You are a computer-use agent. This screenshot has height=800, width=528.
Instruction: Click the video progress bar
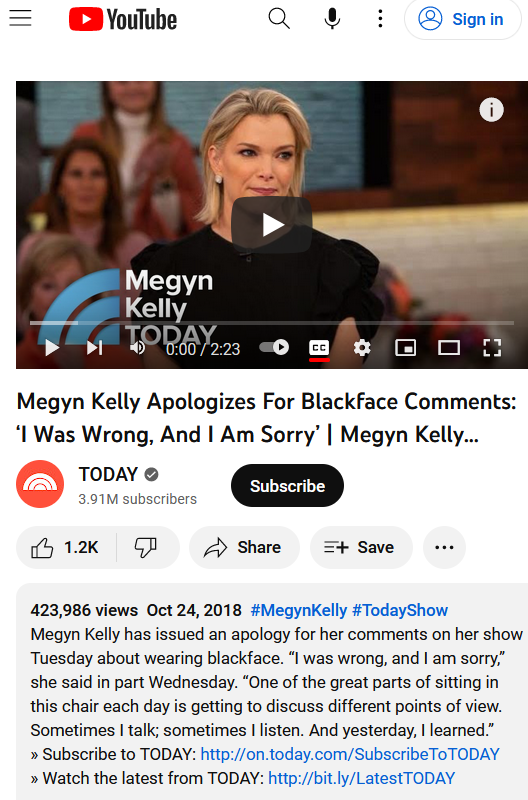pyautogui.click(x=271, y=323)
